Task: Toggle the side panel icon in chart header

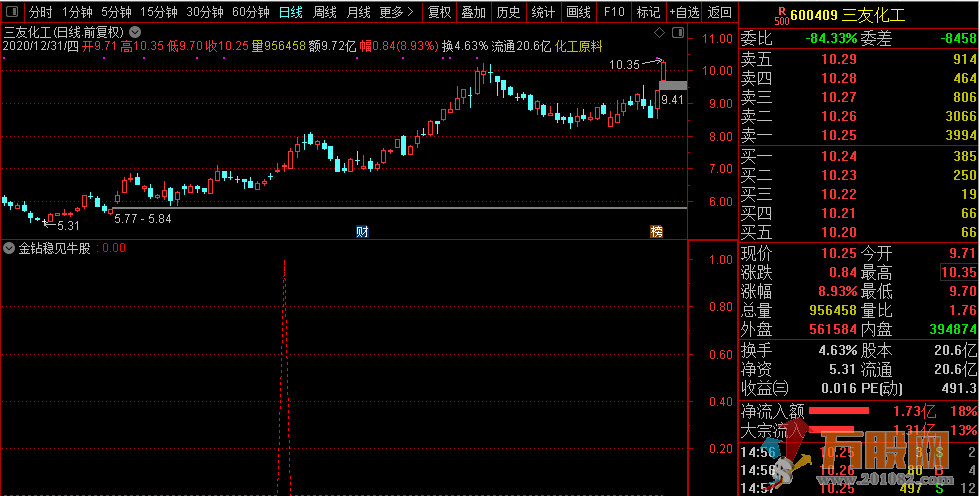Action: pos(678,32)
